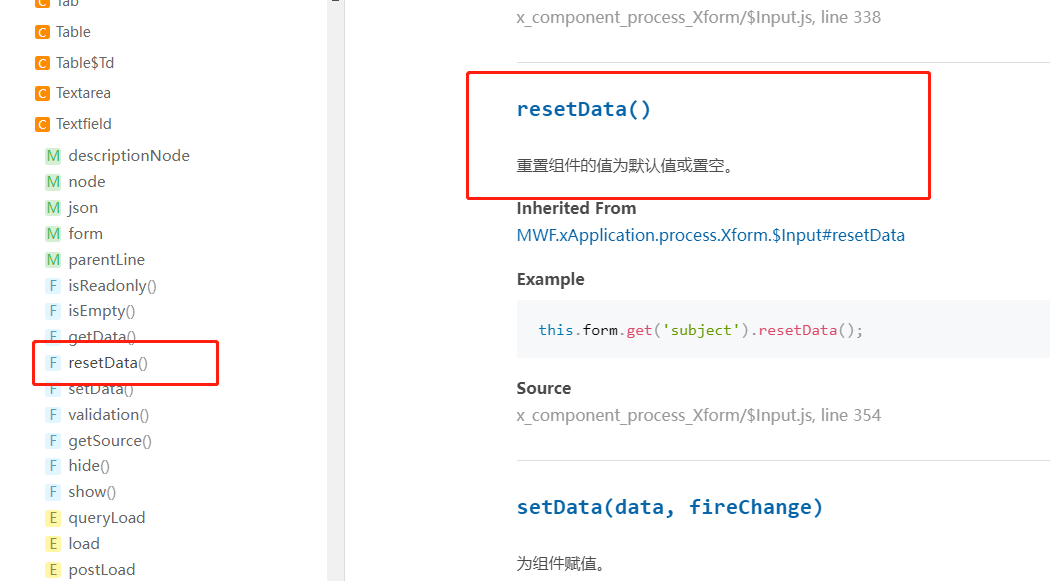Open source file link at line 354
This screenshot has height=581, width=1050.
698,415
